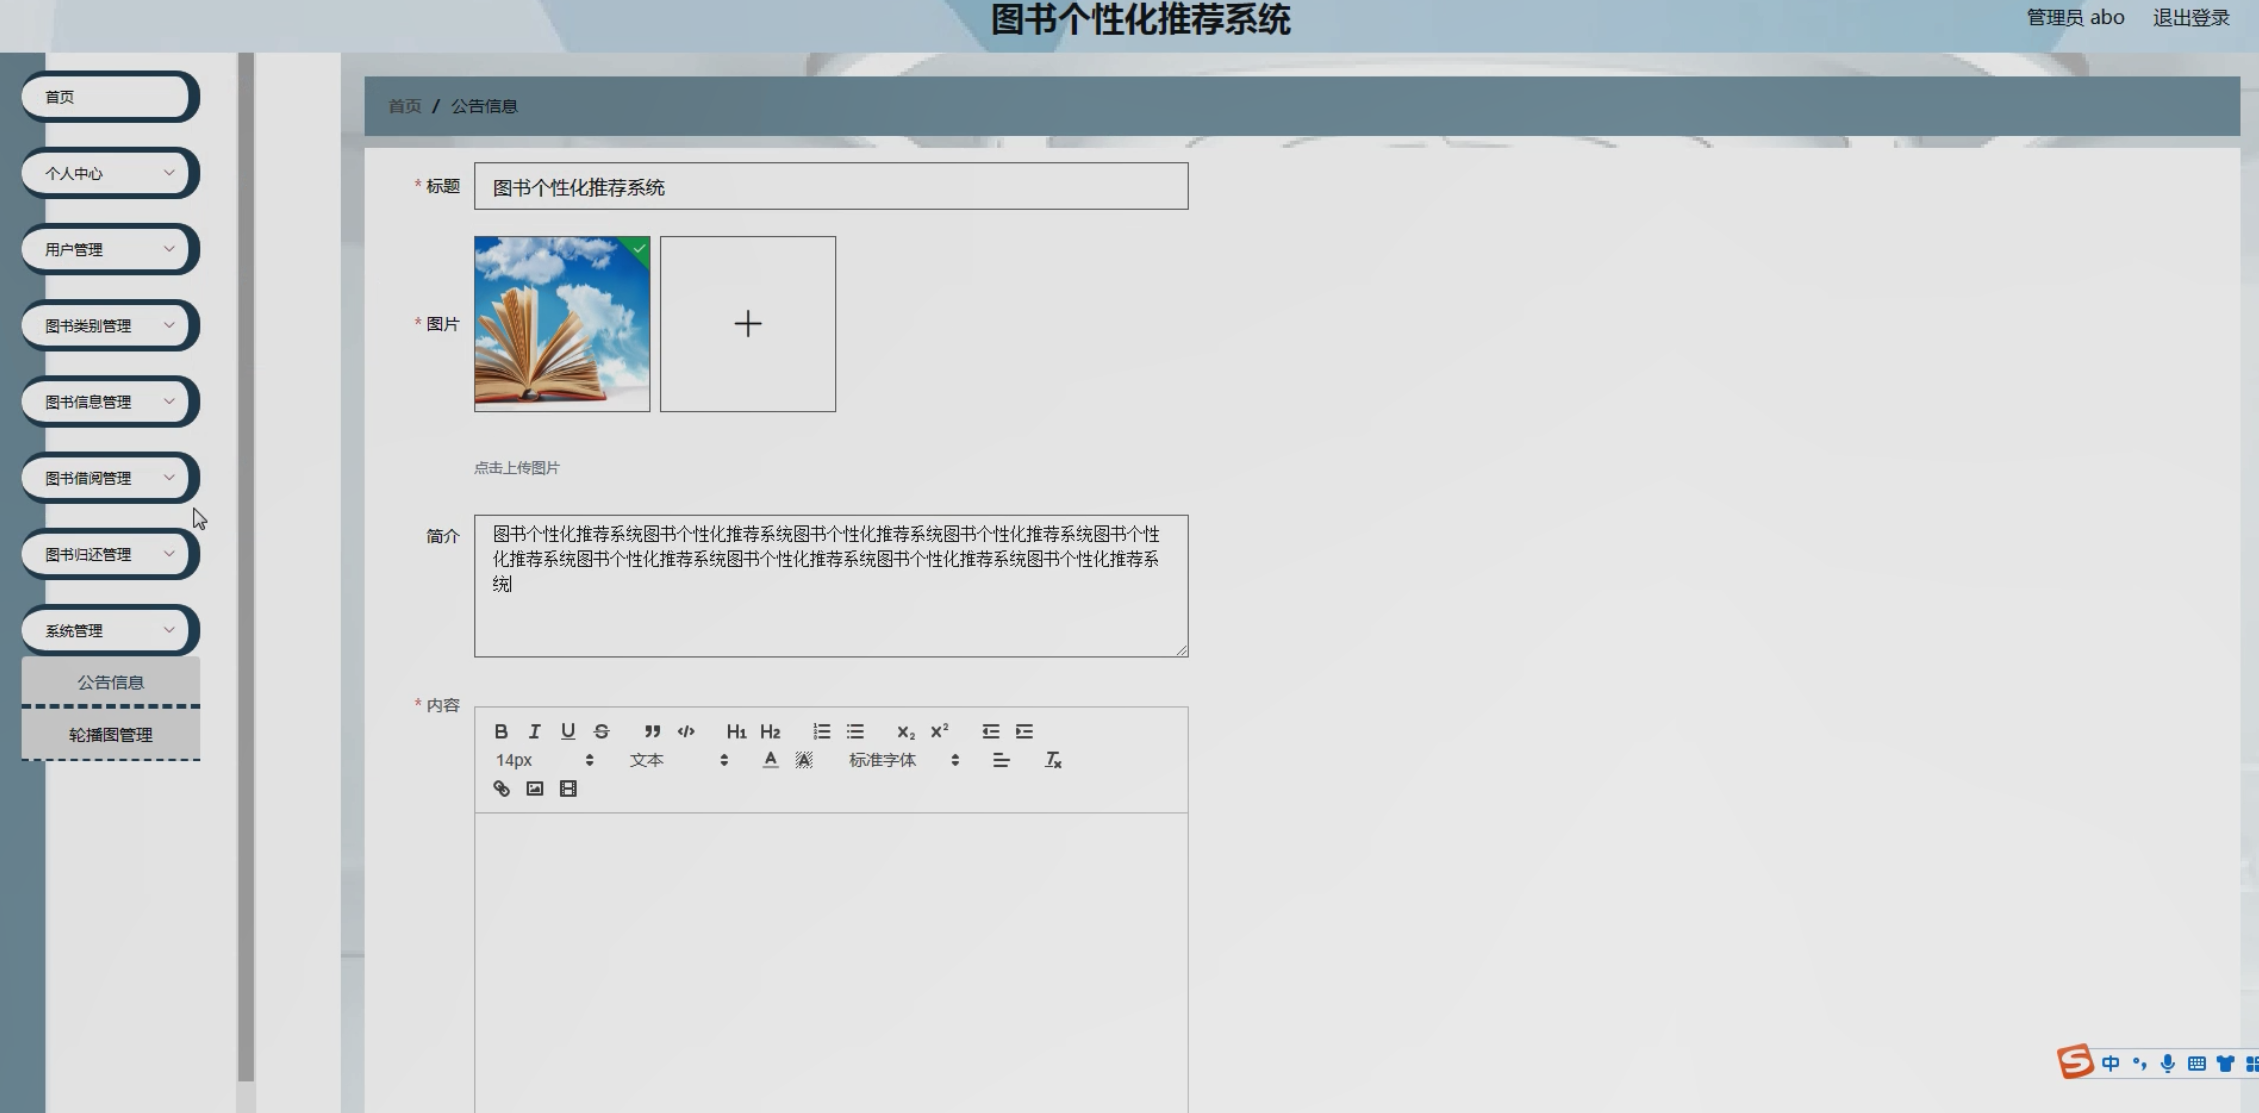The width and height of the screenshot is (2259, 1113).
Task: Toggle bold formatting in the editor
Action: point(501,731)
